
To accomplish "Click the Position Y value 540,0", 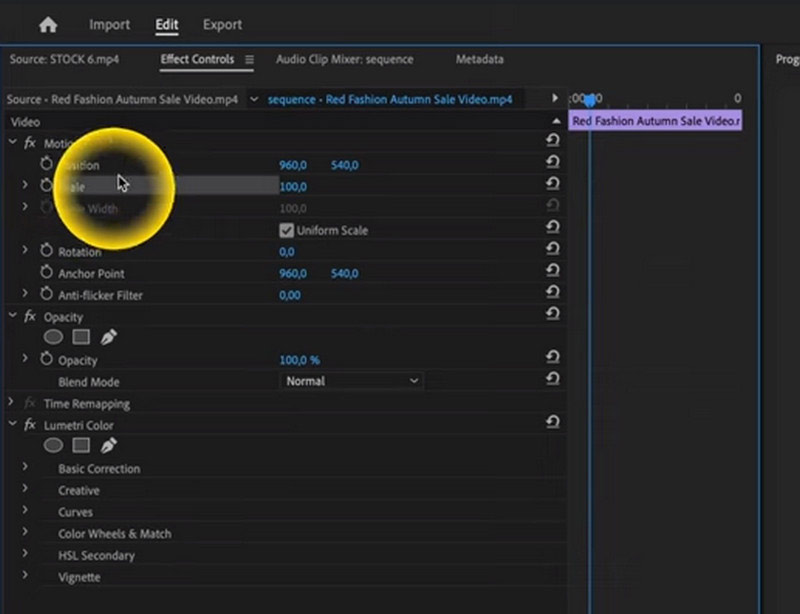I will 344,165.
